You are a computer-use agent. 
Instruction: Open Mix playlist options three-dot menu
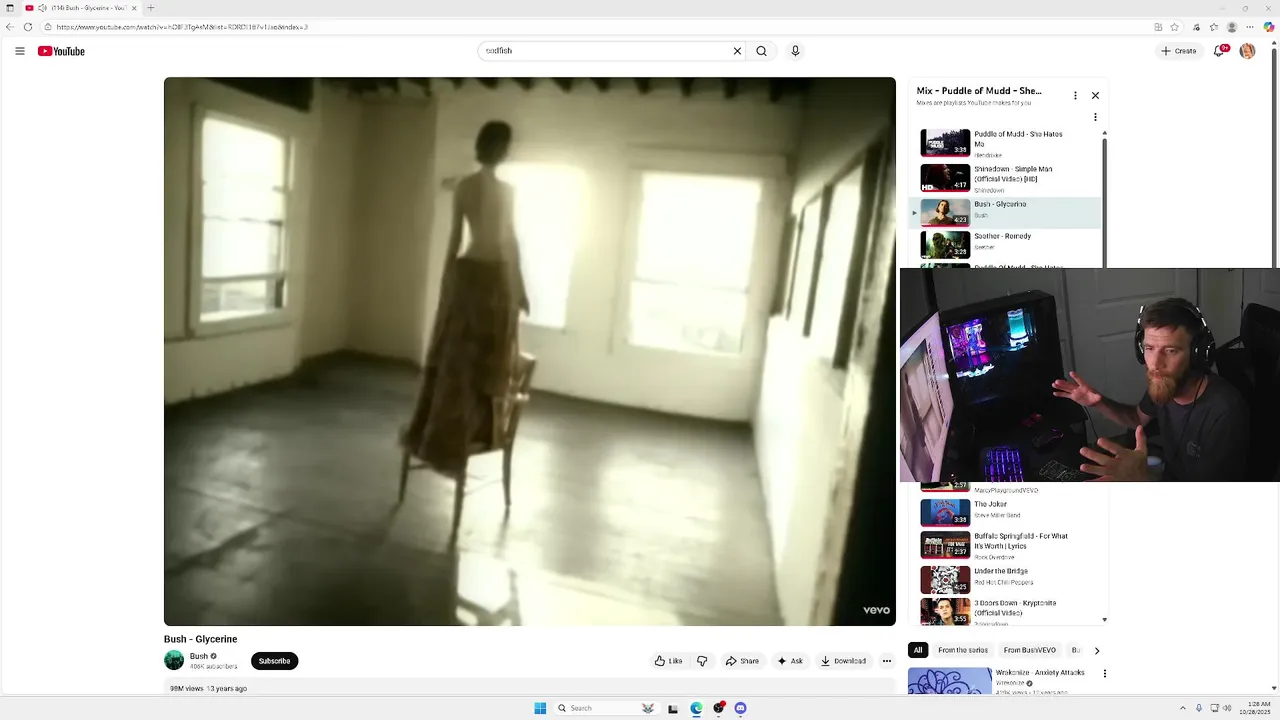[1075, 96]
